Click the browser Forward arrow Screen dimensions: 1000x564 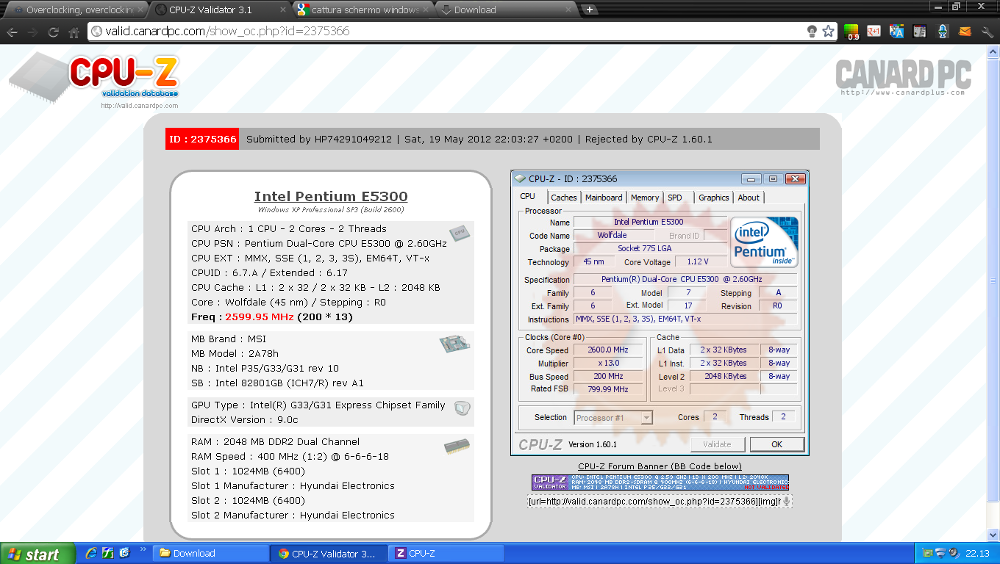(x=32, y=31)
